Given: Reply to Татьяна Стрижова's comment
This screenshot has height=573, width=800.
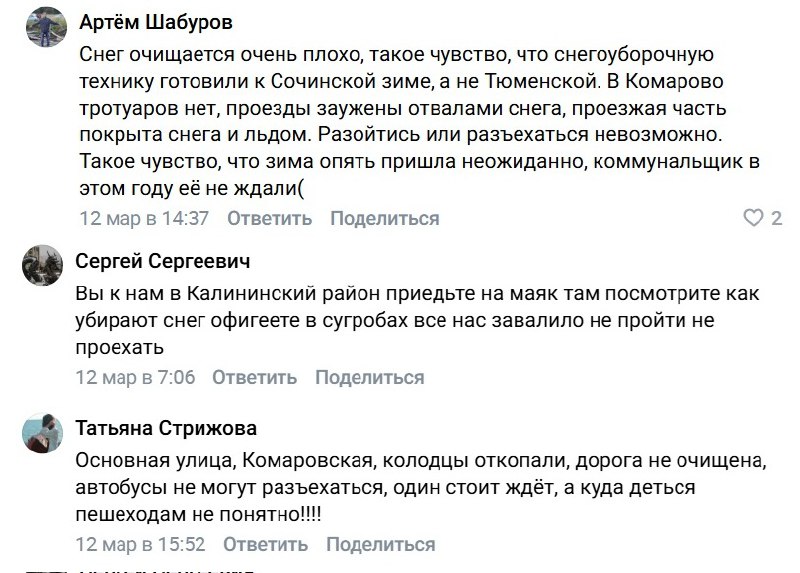Looking at the screenshot, I should click(x=265, y=544).
